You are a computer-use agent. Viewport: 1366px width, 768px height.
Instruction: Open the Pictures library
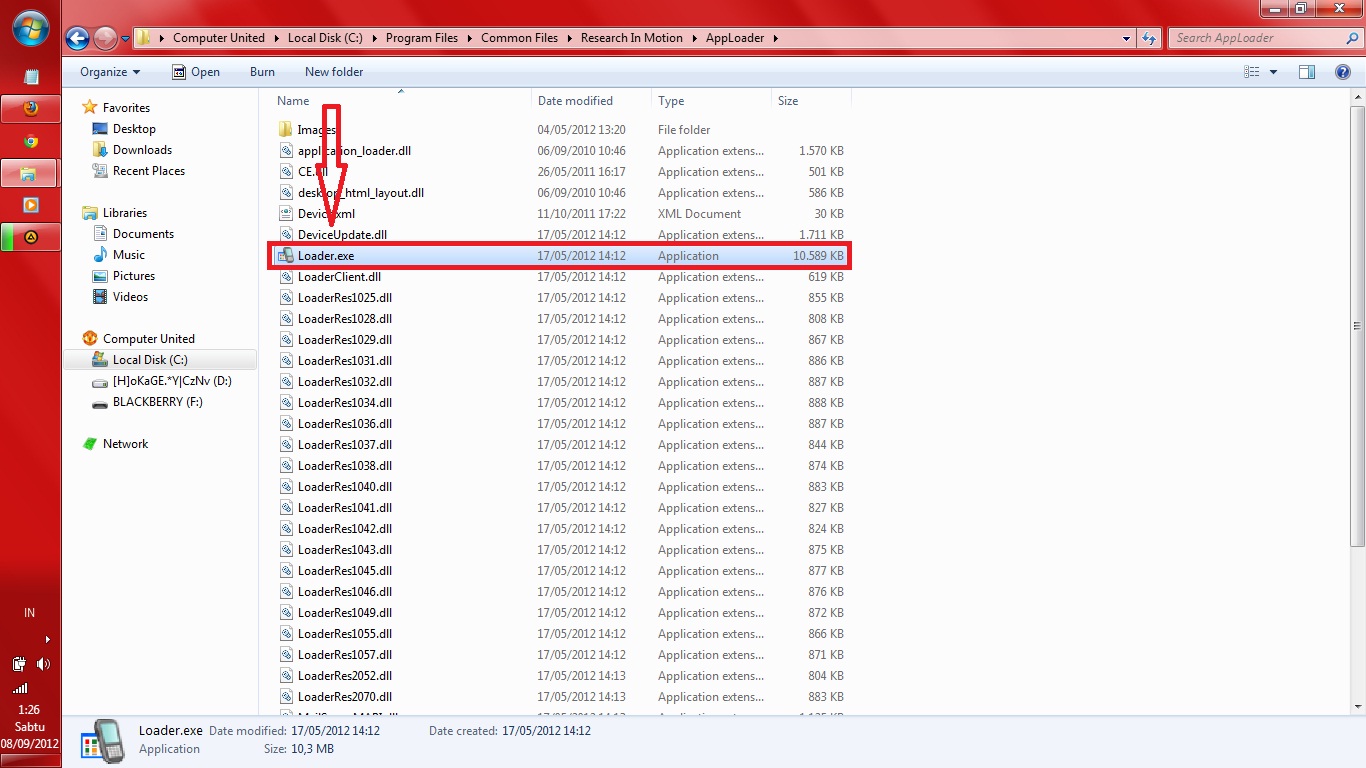[x=134, y=276]
